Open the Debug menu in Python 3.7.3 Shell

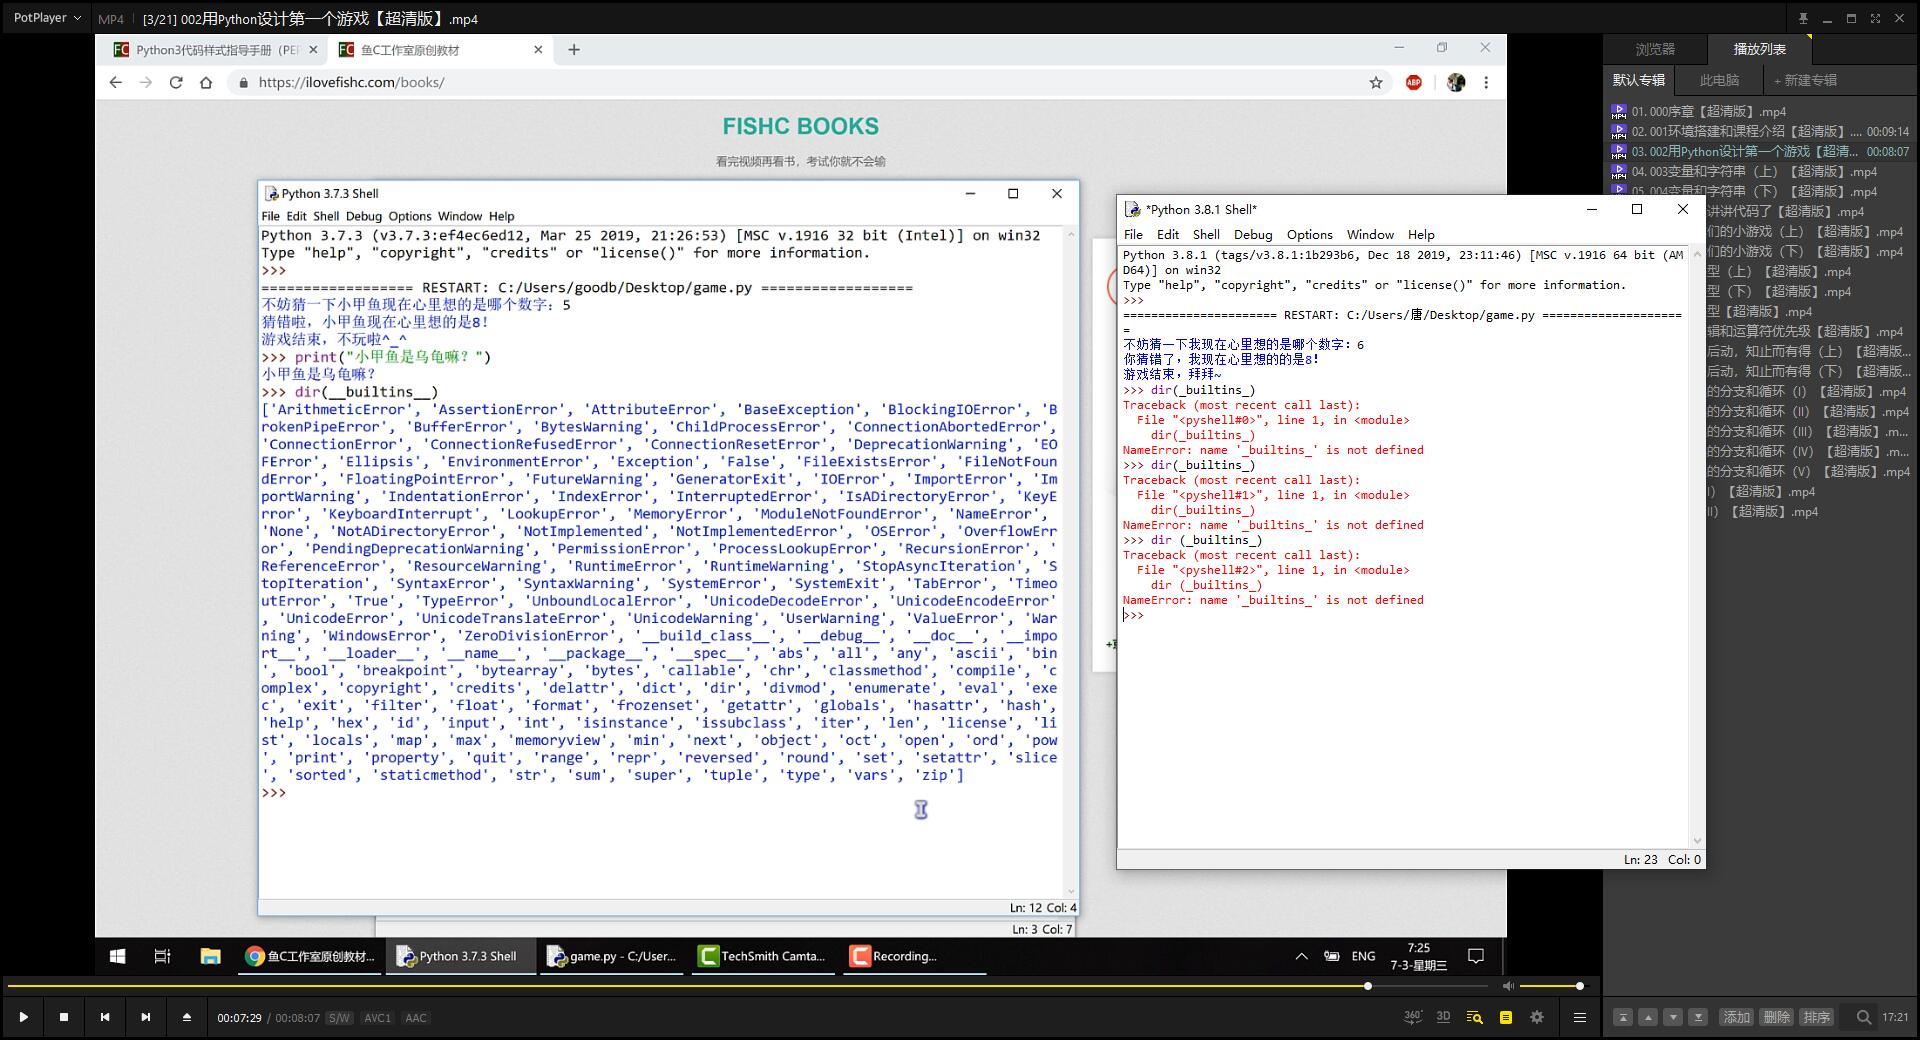(x=364, y=216)
